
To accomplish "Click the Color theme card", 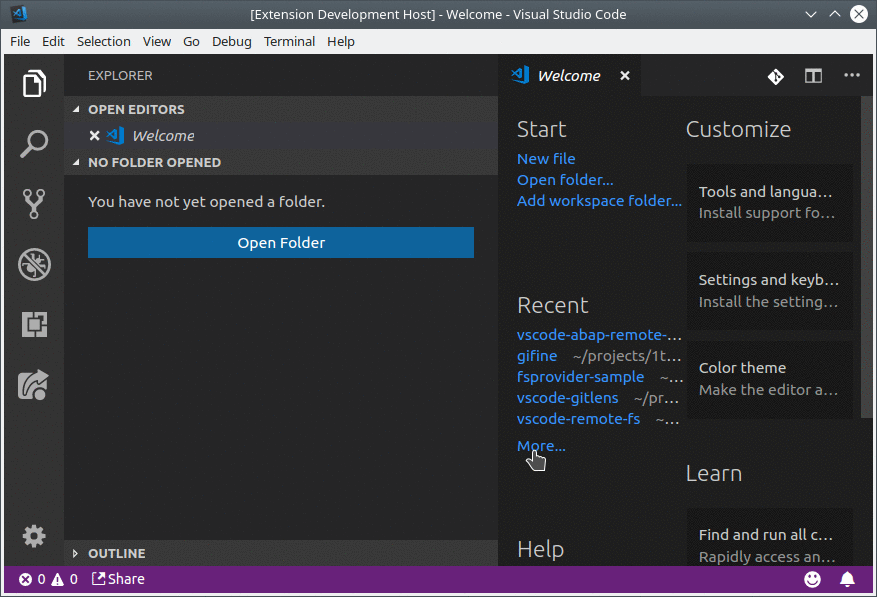I will (770, 379).
